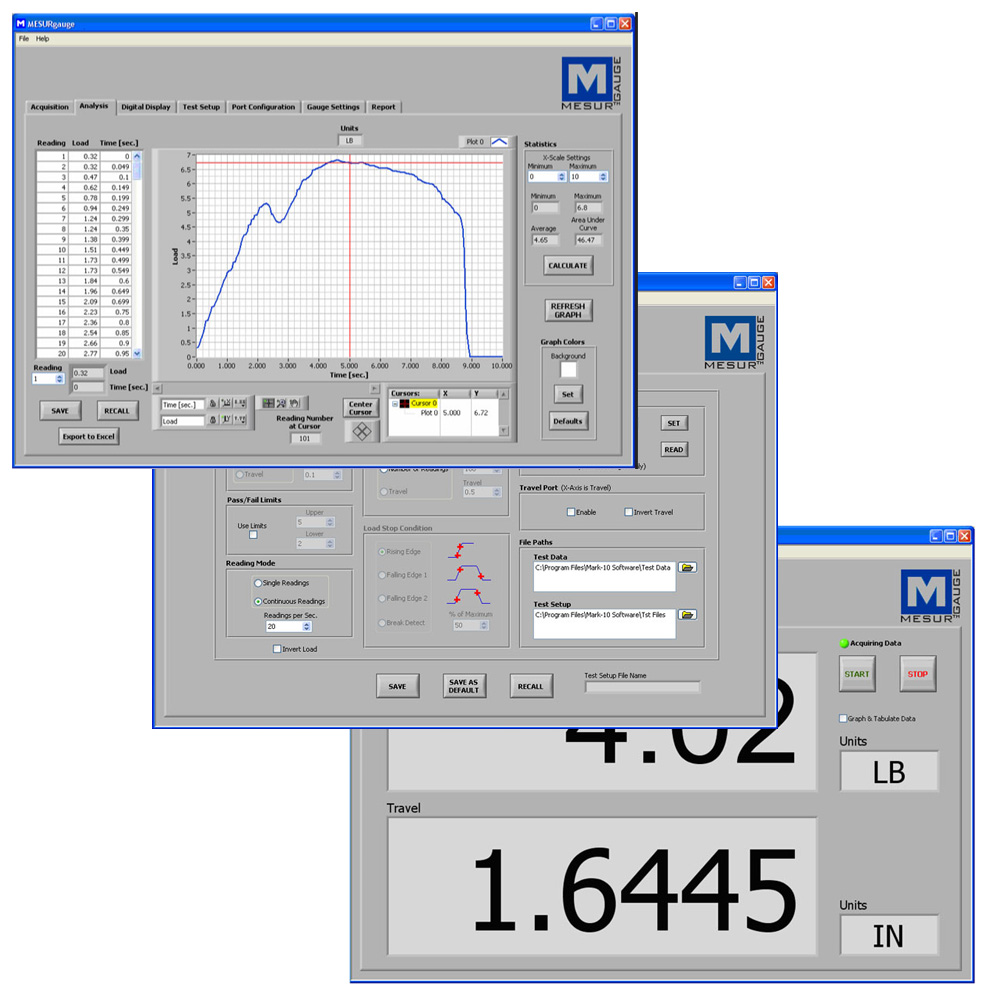Image resolution: width=1000 pixels, height=1000 pixels.
Task: Adjust the Readings per Sec. stepper
Action: (x=306, y=627)
